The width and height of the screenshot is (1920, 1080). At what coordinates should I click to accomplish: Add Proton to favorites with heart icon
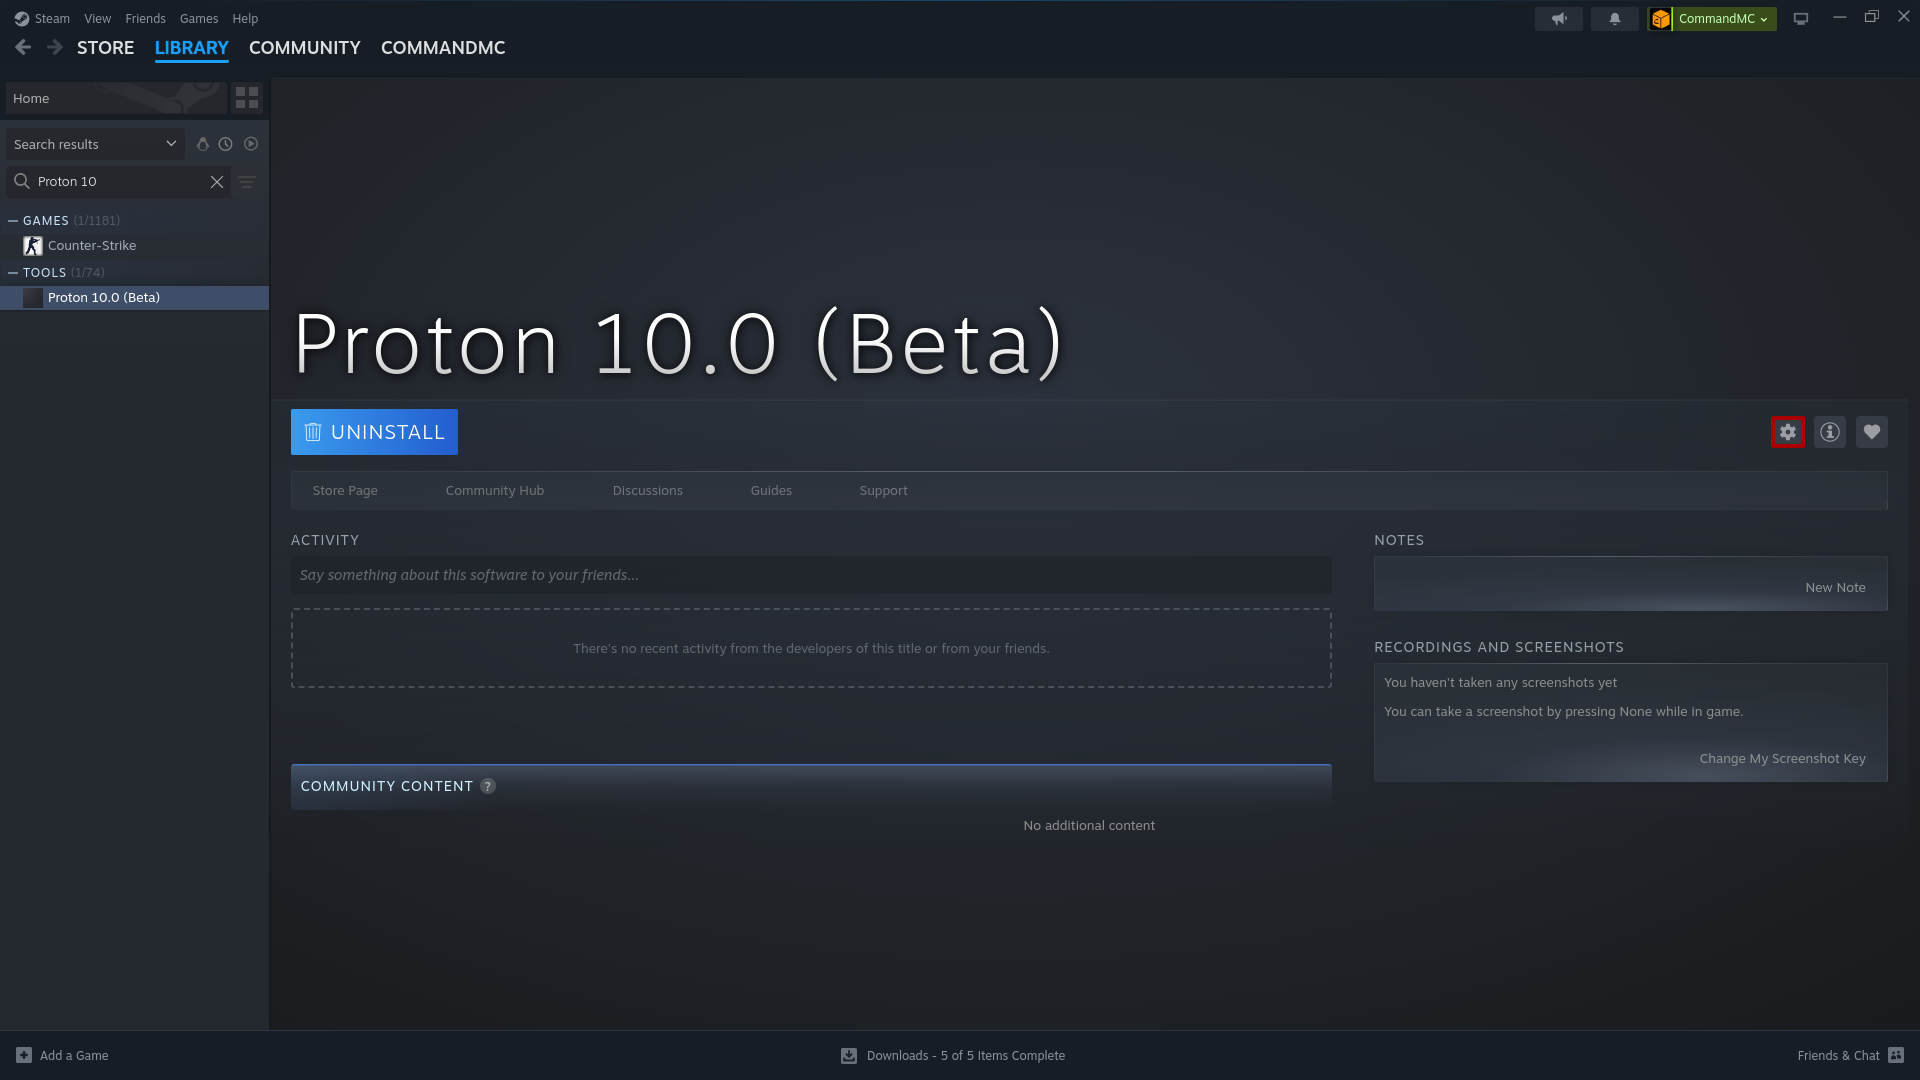coord(1871,432)
